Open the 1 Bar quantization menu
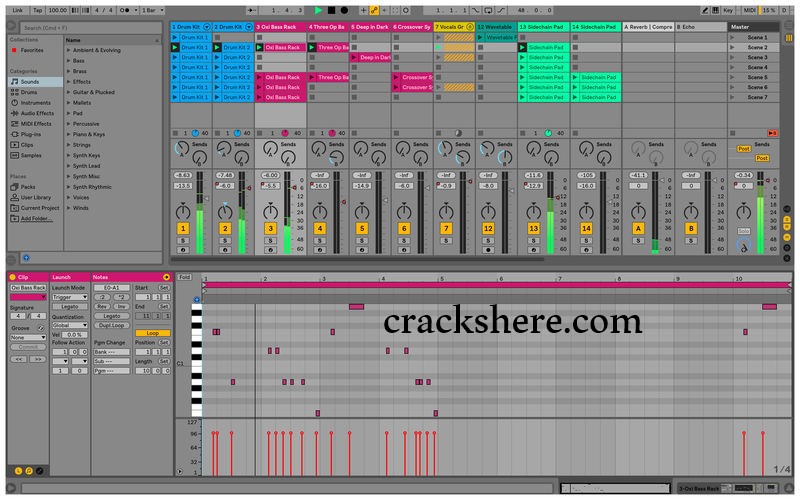The image size is (800, 500). [x=153, y=10]
